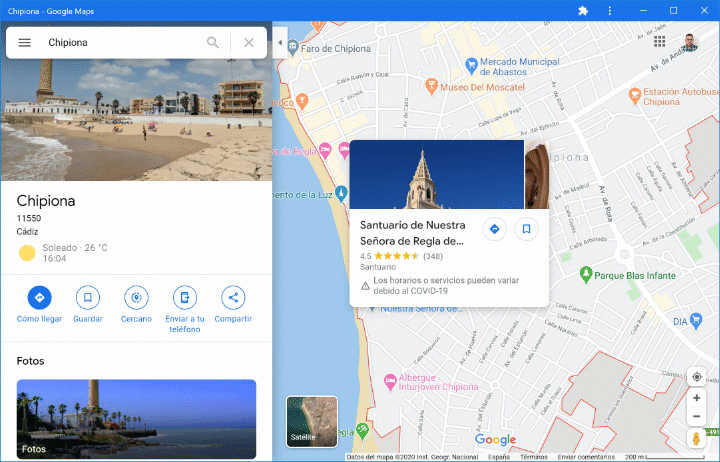Open the extensions puzzle icon in title bar
The image size is (720, 462).
[583, 11]
